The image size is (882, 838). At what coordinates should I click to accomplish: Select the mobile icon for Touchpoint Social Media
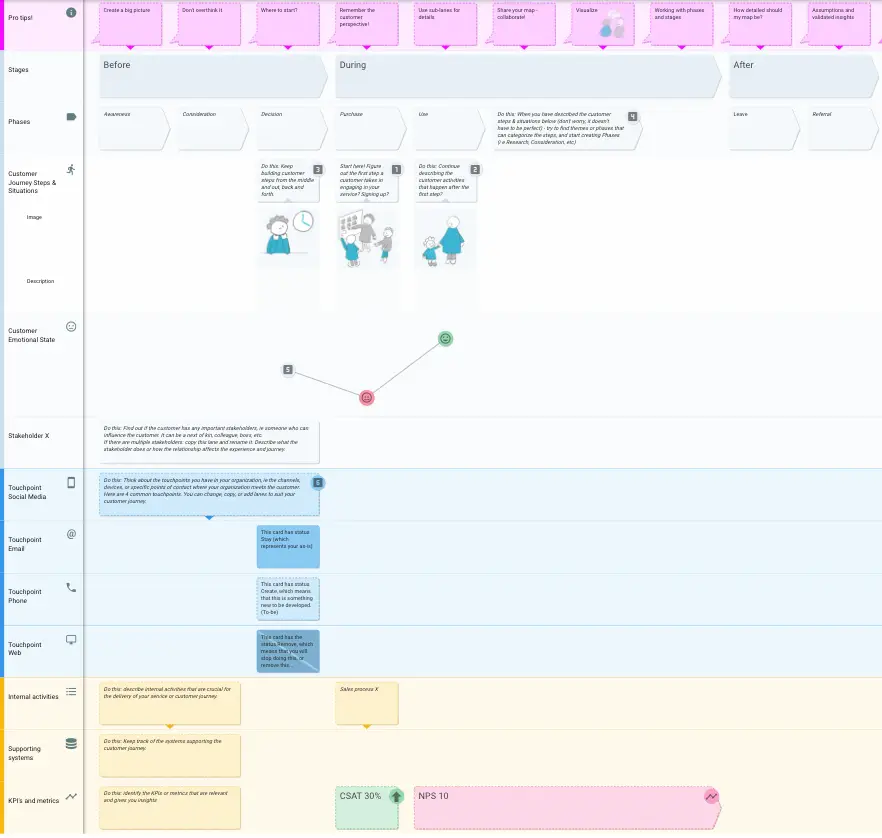point(70,481)
